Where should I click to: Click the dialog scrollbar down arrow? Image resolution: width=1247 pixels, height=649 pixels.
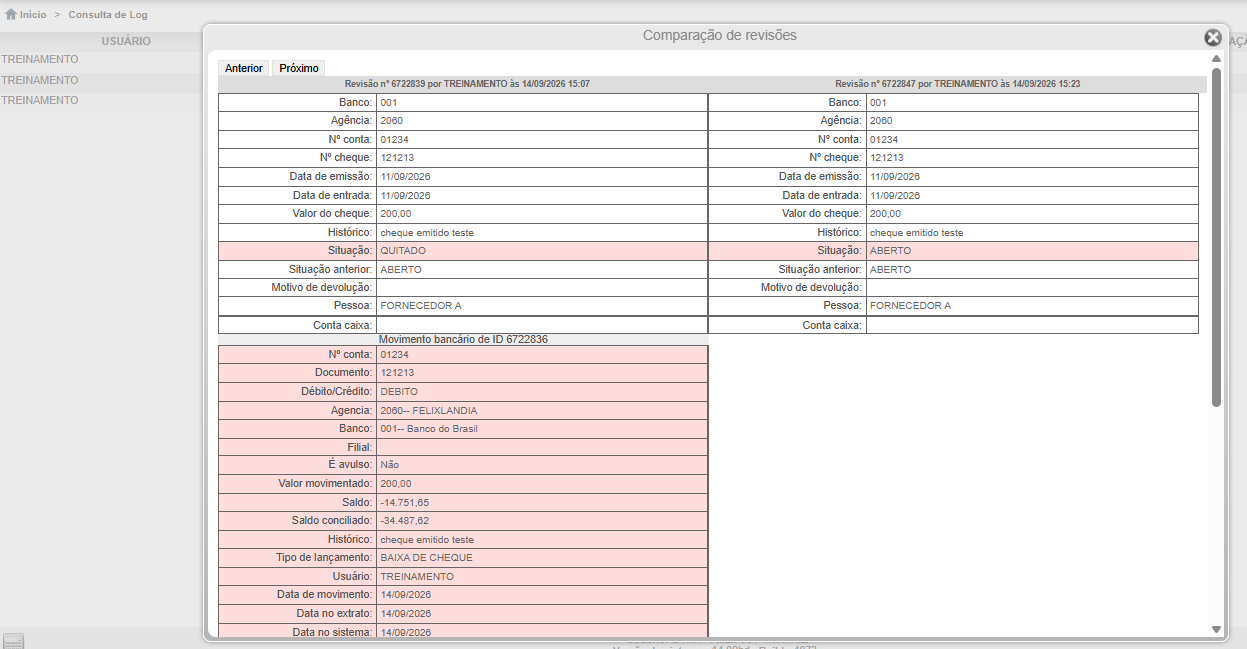[x=1216, y=629]
